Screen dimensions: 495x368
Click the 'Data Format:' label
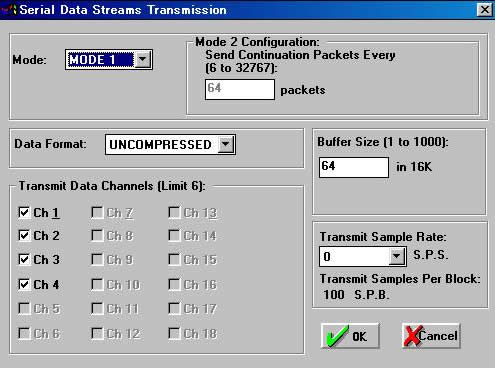(50, 144)
